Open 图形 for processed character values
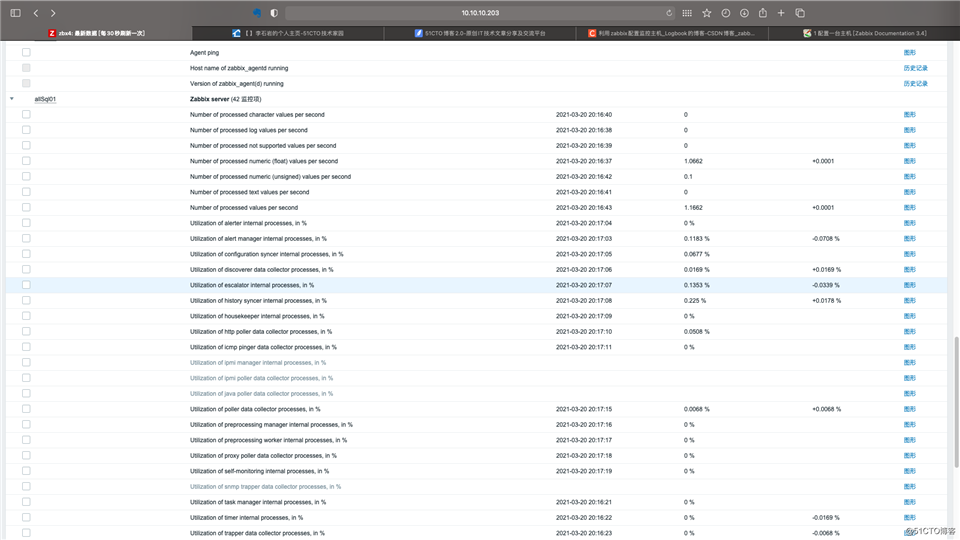The image size is (960, 540). (909, 114)
